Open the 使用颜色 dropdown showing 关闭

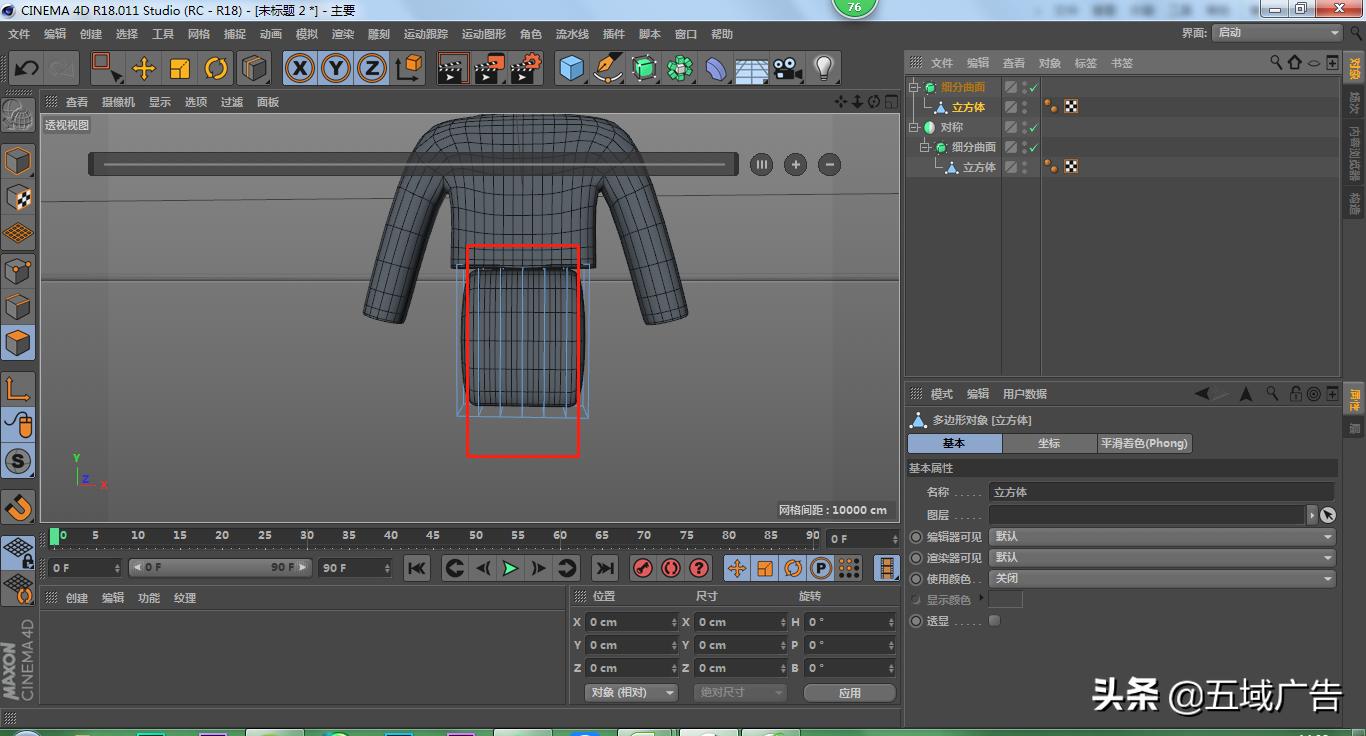[x=1160, y=579]
